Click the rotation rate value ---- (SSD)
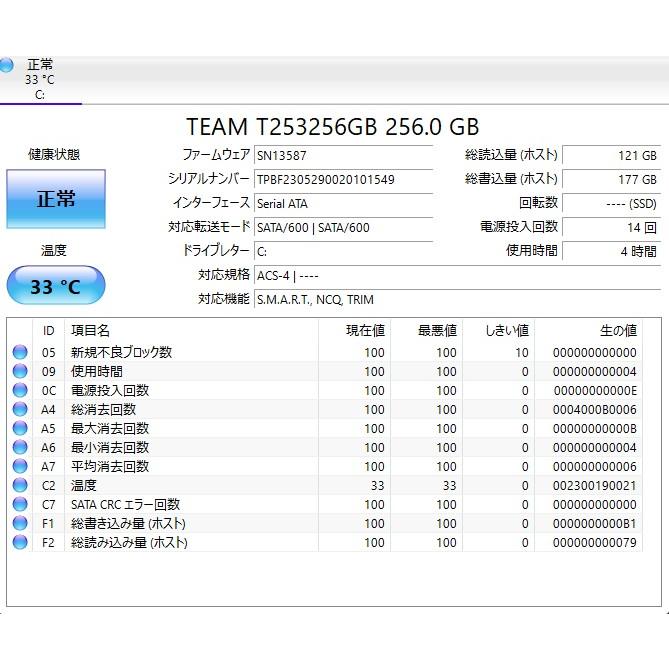The width and height of the screenshot is (669, 669). pos(612,204)
